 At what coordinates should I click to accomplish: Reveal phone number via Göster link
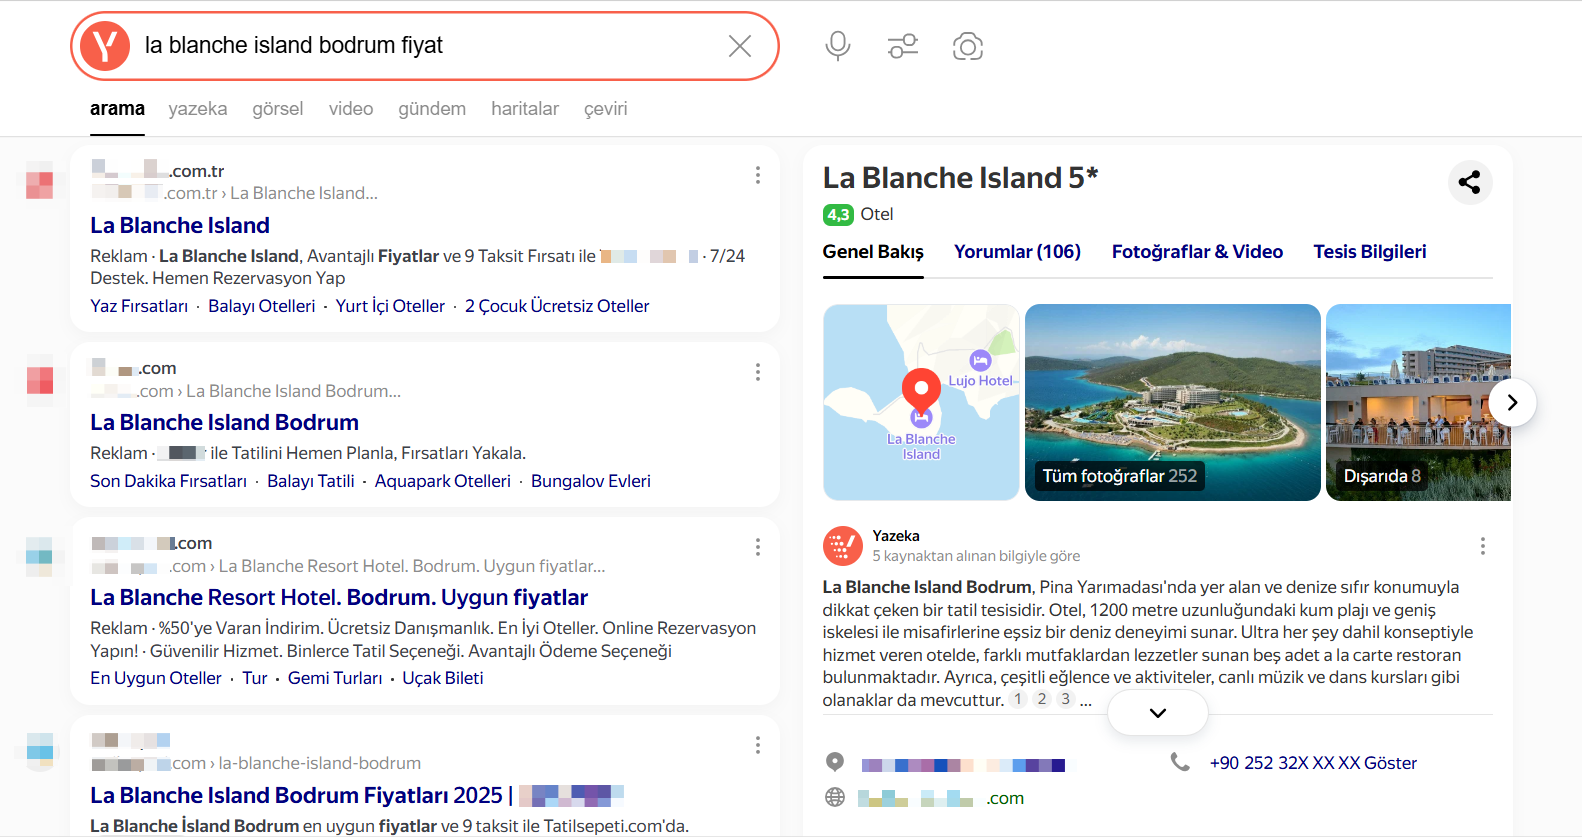(x=1390, y=763)
